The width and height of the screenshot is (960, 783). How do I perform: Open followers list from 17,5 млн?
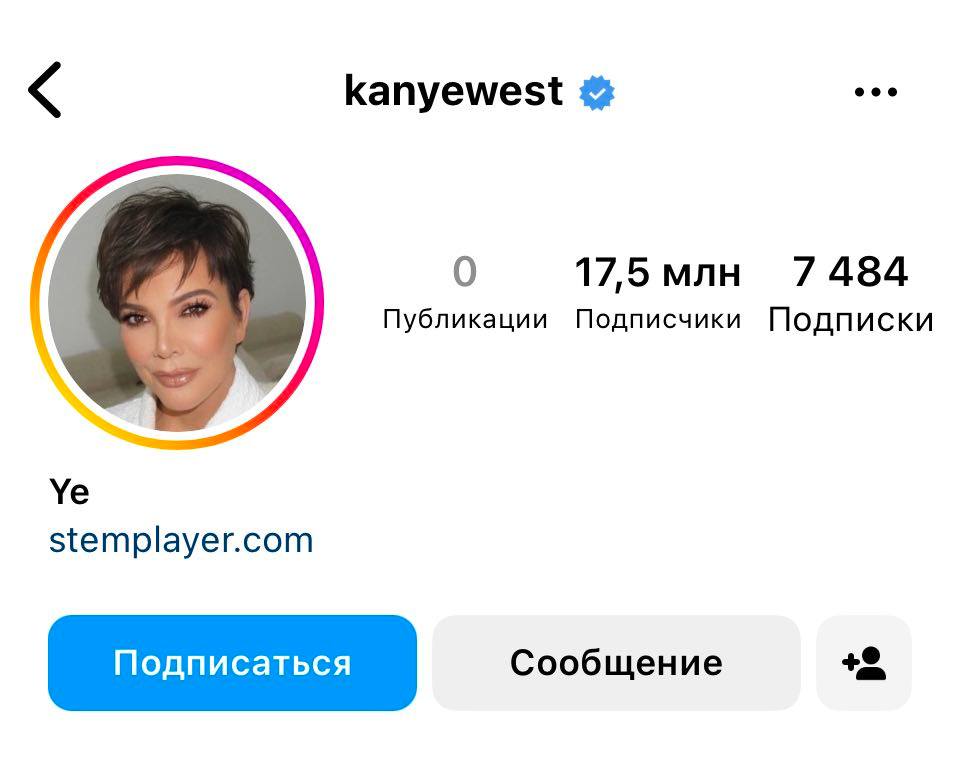[658, 272]
